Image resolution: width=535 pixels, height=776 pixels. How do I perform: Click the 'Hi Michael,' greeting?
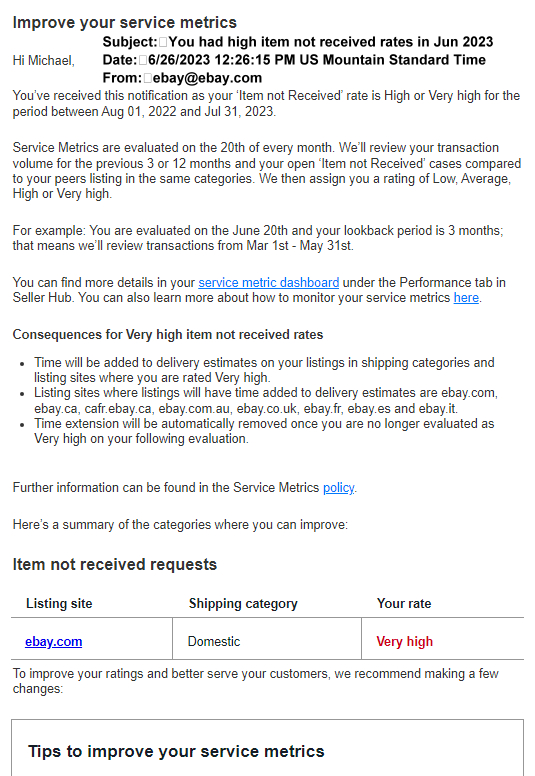click(x=44, y=60)
